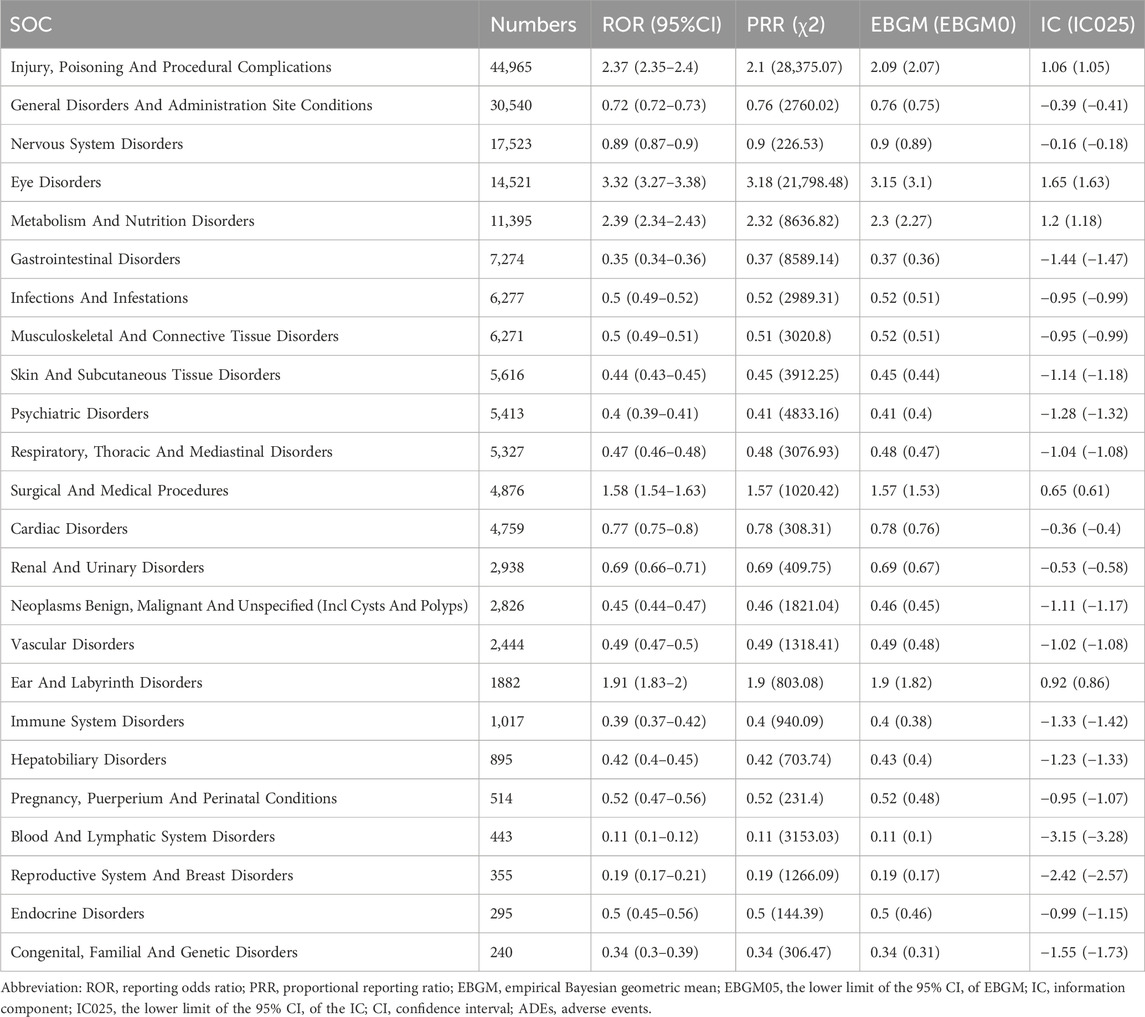
Task: Select Reproductive System And Breast Disorders
Action: click(x=152, y=875)
